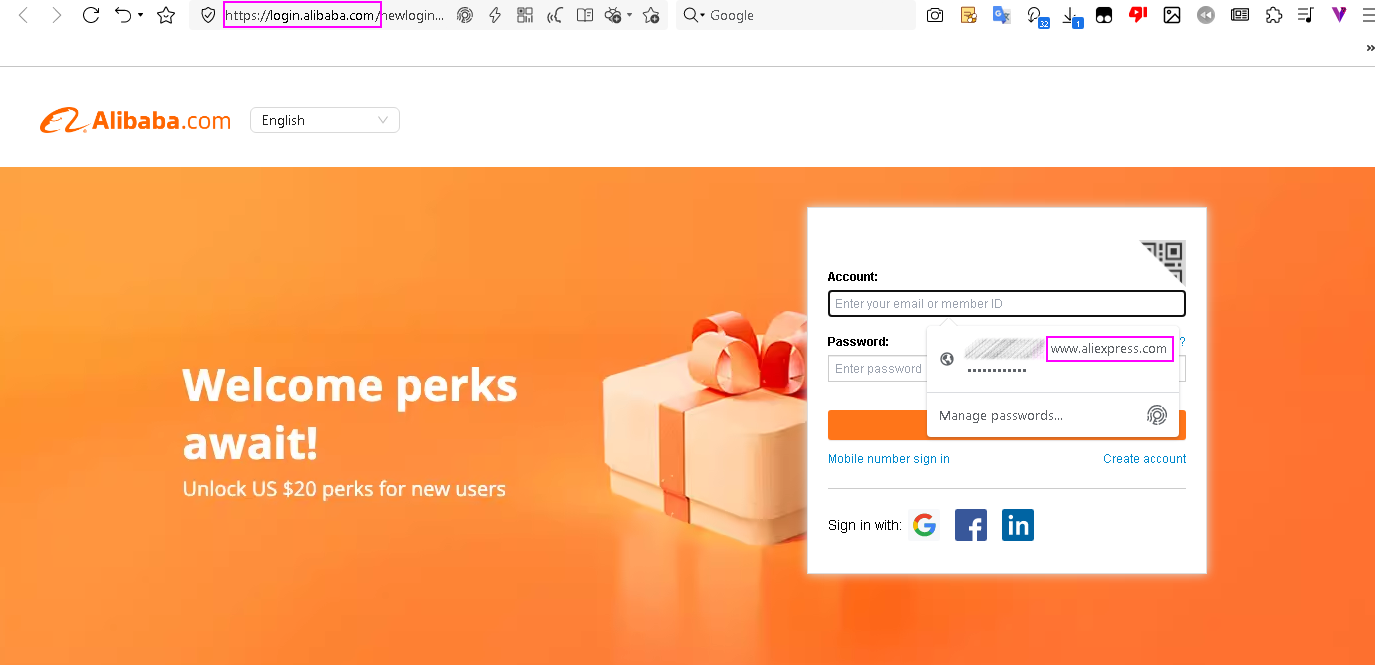This screenshot has width=1375, height=665.
Task: Click the purple V extension icon
Action: click(1339, 15)
